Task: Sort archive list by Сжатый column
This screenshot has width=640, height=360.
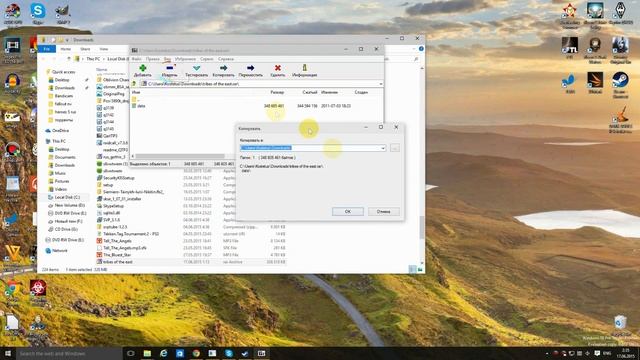Action: click(x=310, y=92)
